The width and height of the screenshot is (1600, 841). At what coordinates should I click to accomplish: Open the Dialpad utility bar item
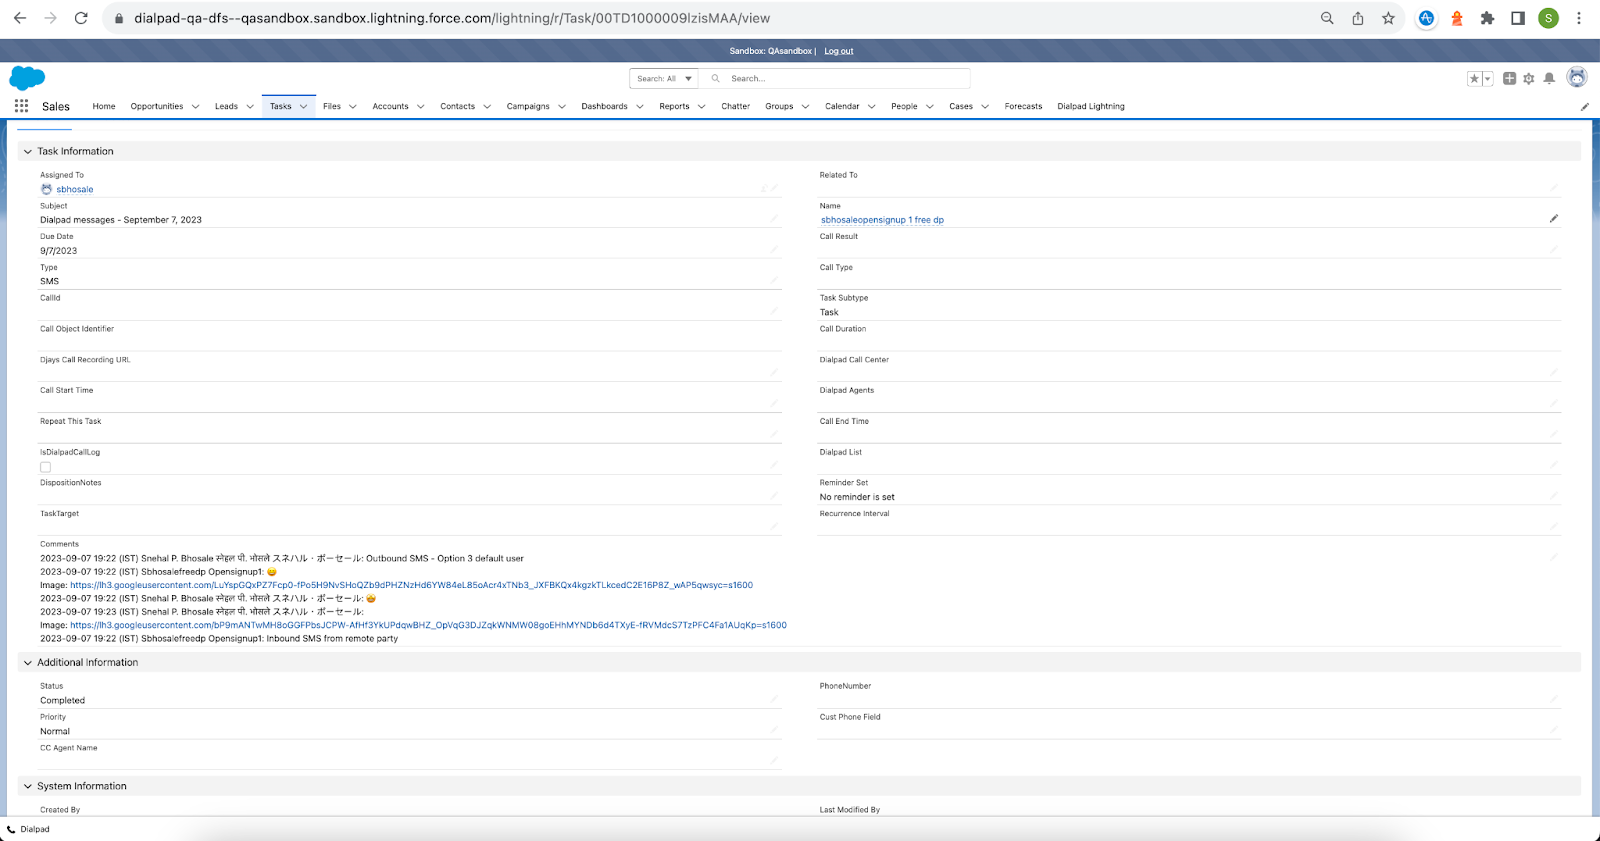pyautogui.click(x=28, y=829)
